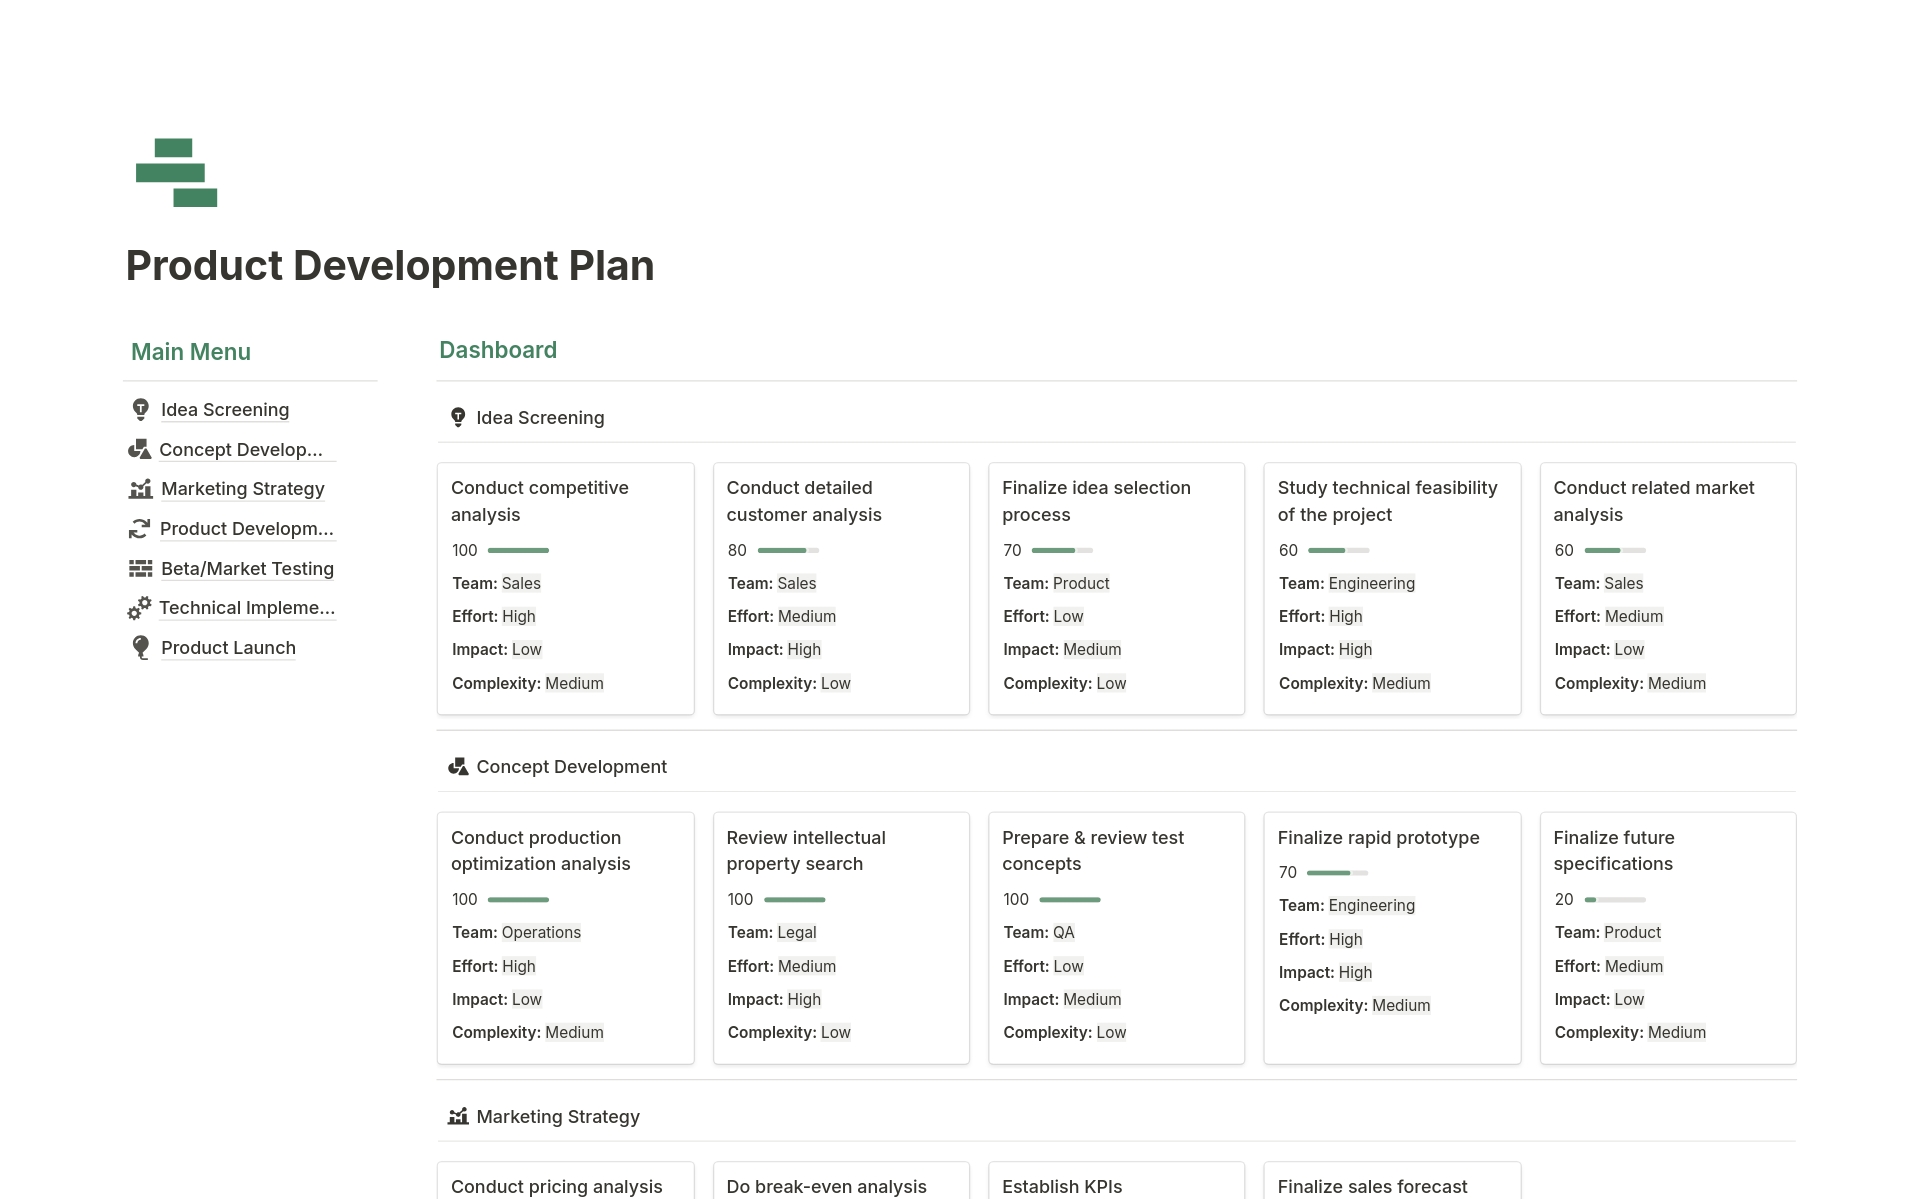The height and width of the screenshot is (1199, 1920).
Task: Select Idea Screening from main menu
Action: [224, 409]
